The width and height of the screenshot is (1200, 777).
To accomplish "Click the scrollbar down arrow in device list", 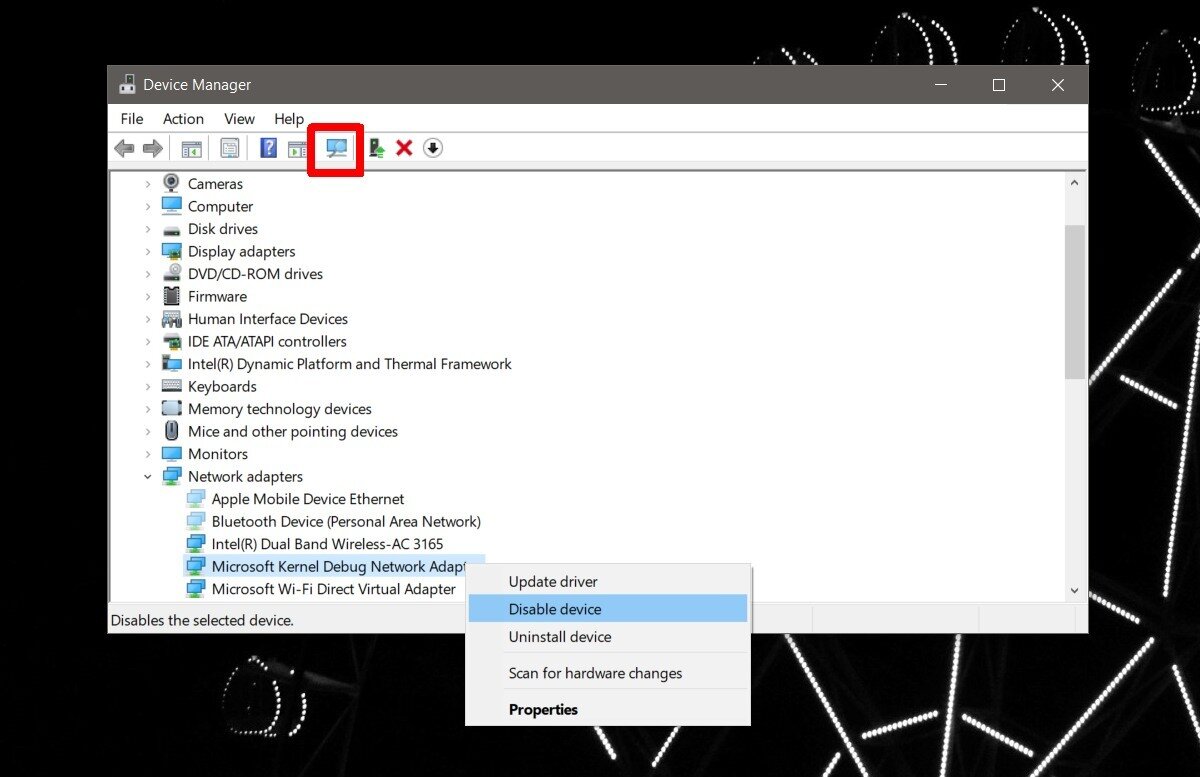I will point(1075,591).
